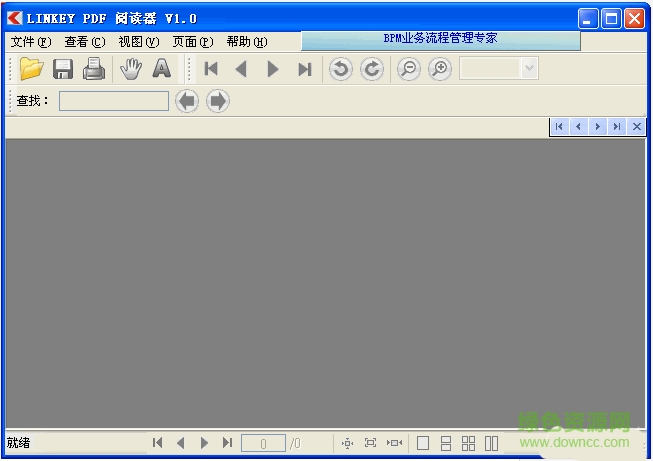The height and width of the screenshot is (461, 653).
Task: Click the 查找 search input field
Action: pyautogui.click(x=113, y=101)
